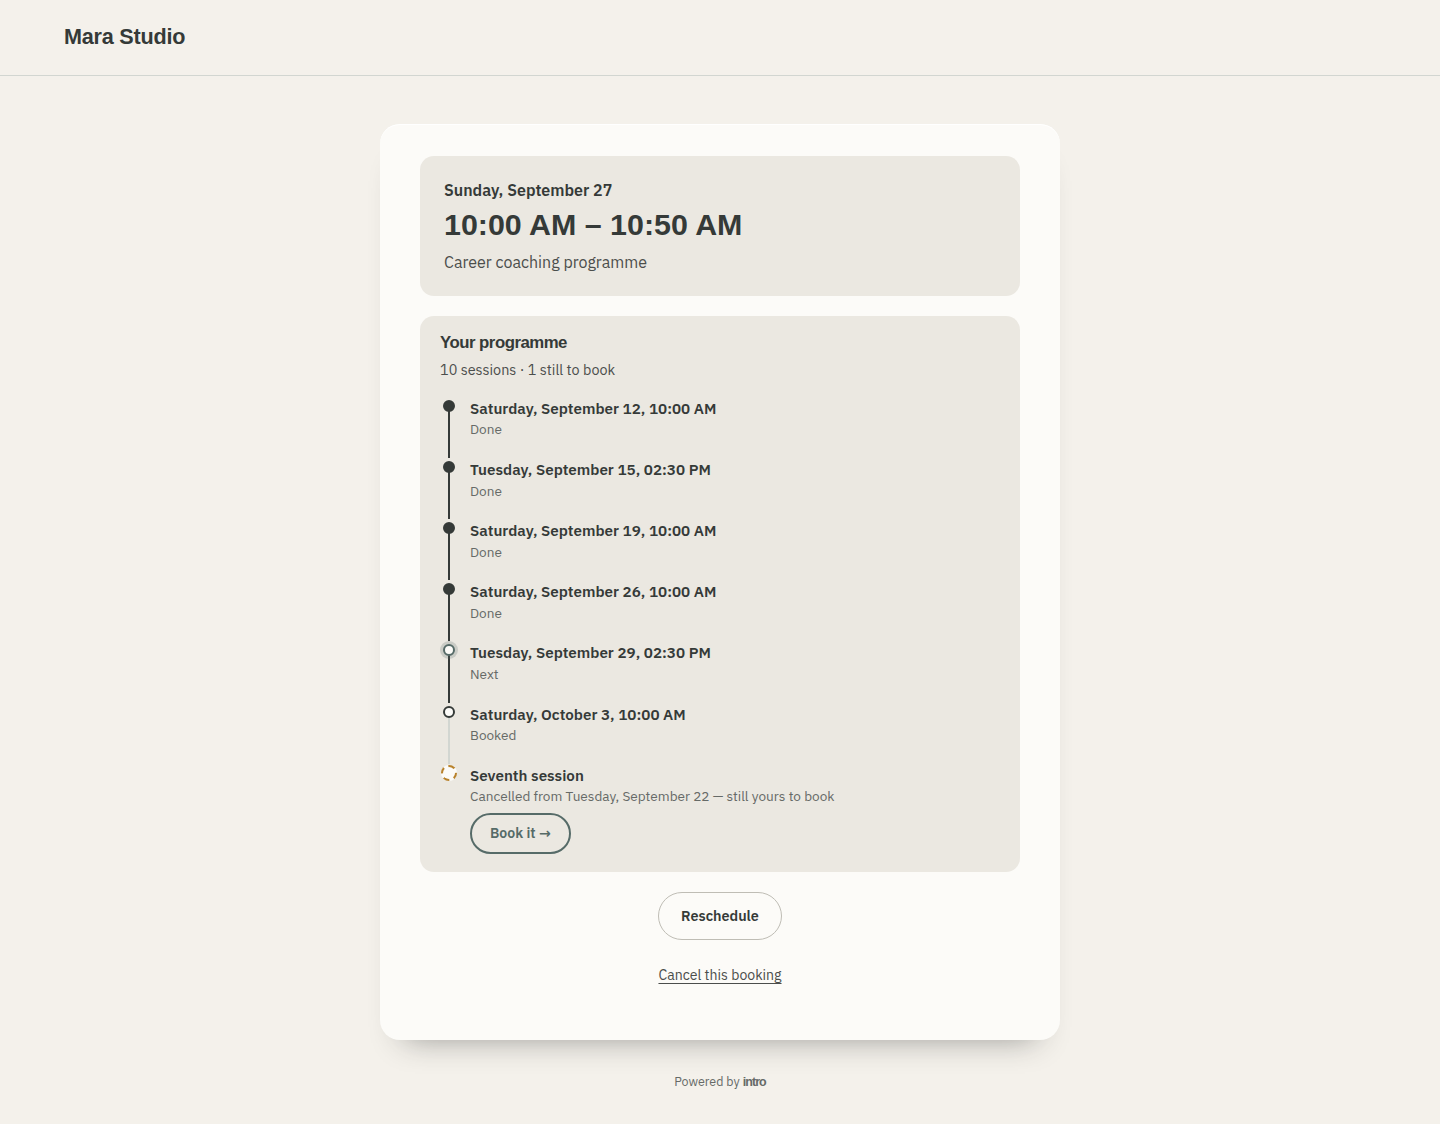The height and width of the screenshot is (1124, 1440).
Task: Click the '10:00 AM – 10:50 AM' time heading
Action: [x=593, y=225]
